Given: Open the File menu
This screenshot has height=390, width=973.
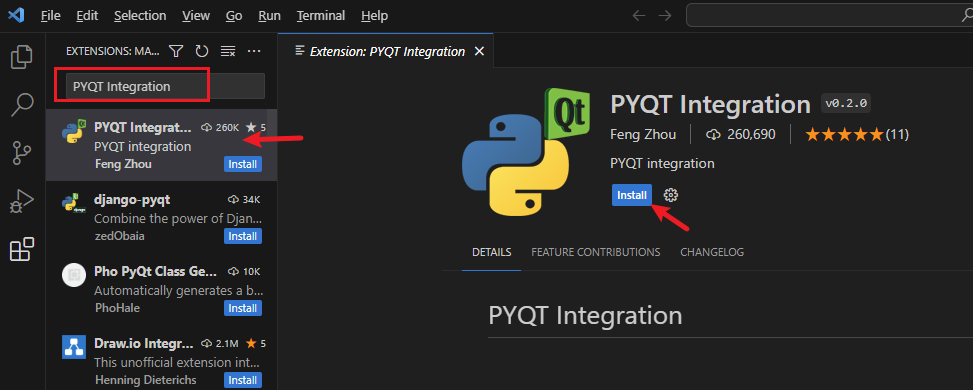Looking at the screenshot, I should 50,16.
